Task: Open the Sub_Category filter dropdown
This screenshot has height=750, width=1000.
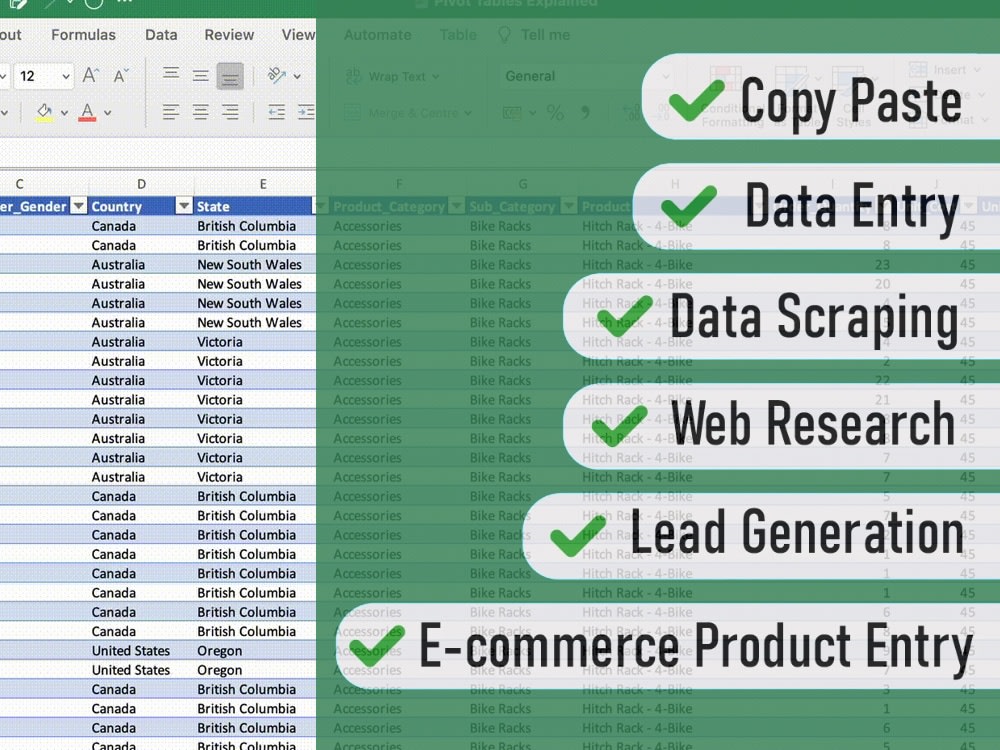Action: point(568,206)
